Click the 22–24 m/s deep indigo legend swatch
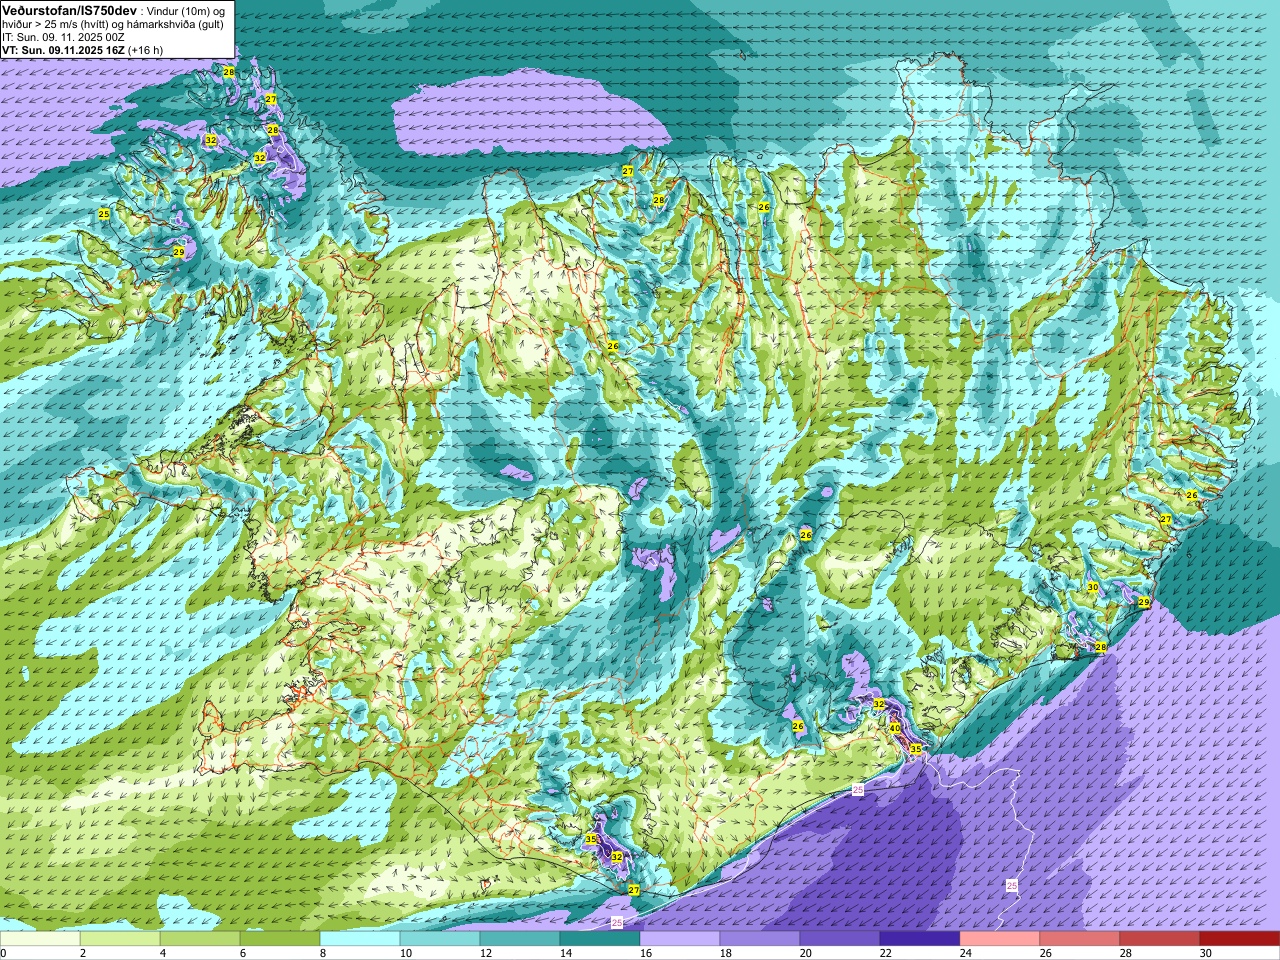 [x=920, y=939]
